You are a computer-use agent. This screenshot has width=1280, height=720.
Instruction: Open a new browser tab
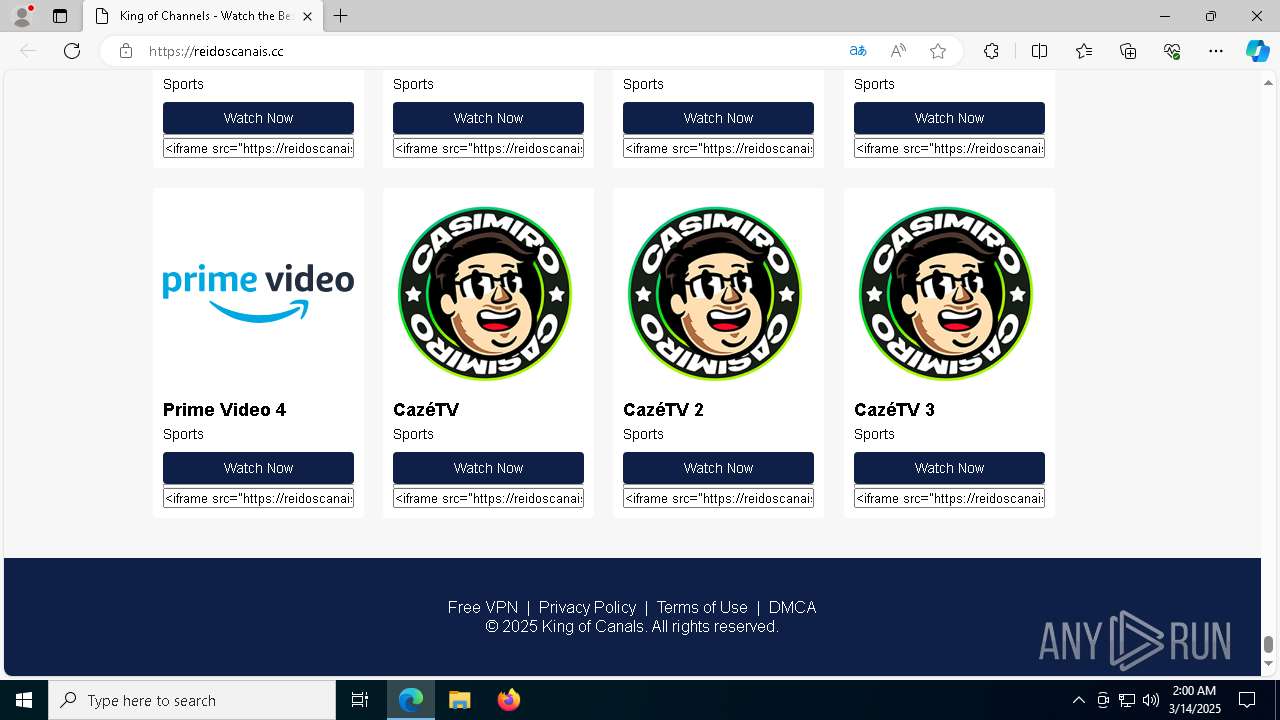340,16
